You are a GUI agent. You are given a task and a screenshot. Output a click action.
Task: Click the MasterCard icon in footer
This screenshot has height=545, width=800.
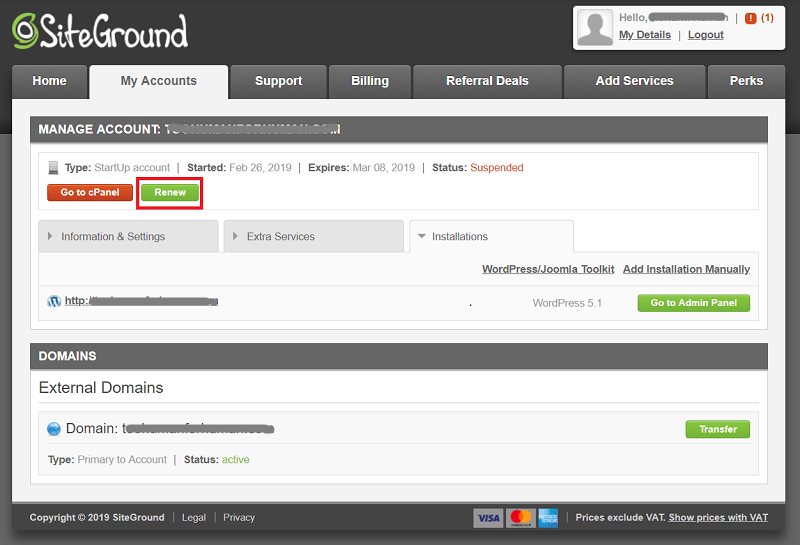520,518
